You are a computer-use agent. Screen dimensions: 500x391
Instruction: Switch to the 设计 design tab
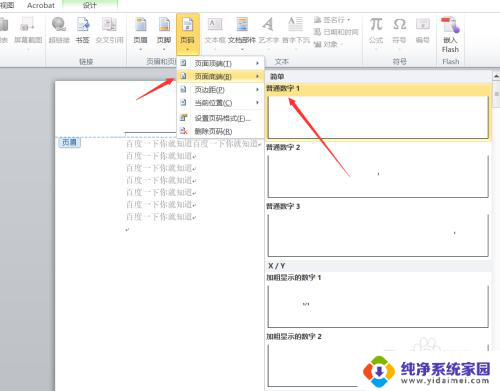coord(90,5)
